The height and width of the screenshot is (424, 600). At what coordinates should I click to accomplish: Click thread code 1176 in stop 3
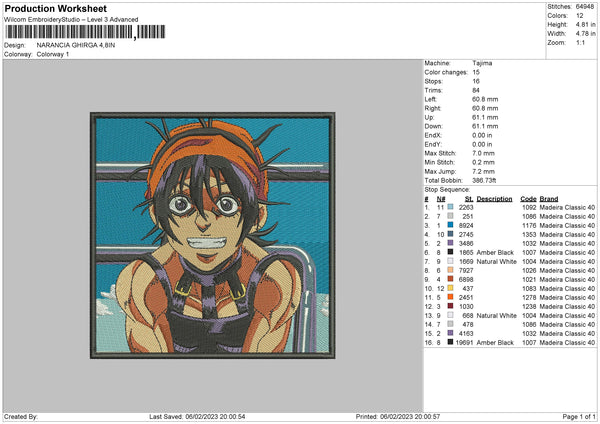click(x=529, y=225)
